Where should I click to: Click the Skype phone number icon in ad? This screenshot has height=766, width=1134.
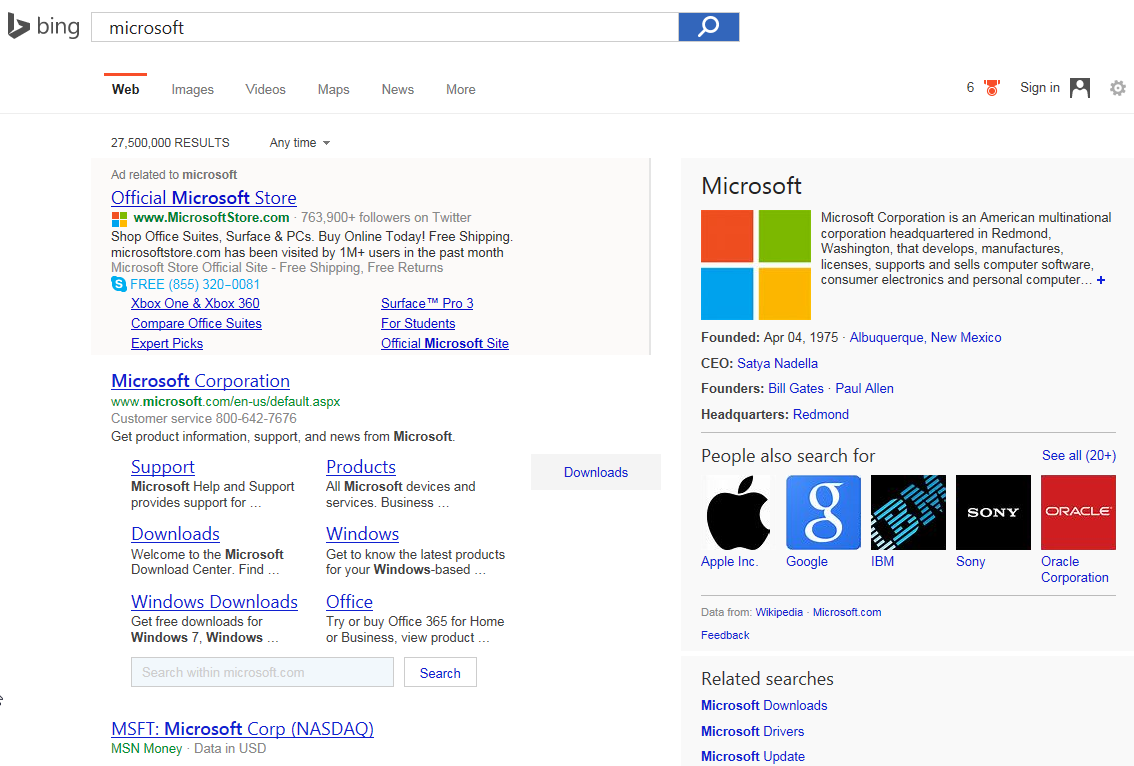click(119, 285)
